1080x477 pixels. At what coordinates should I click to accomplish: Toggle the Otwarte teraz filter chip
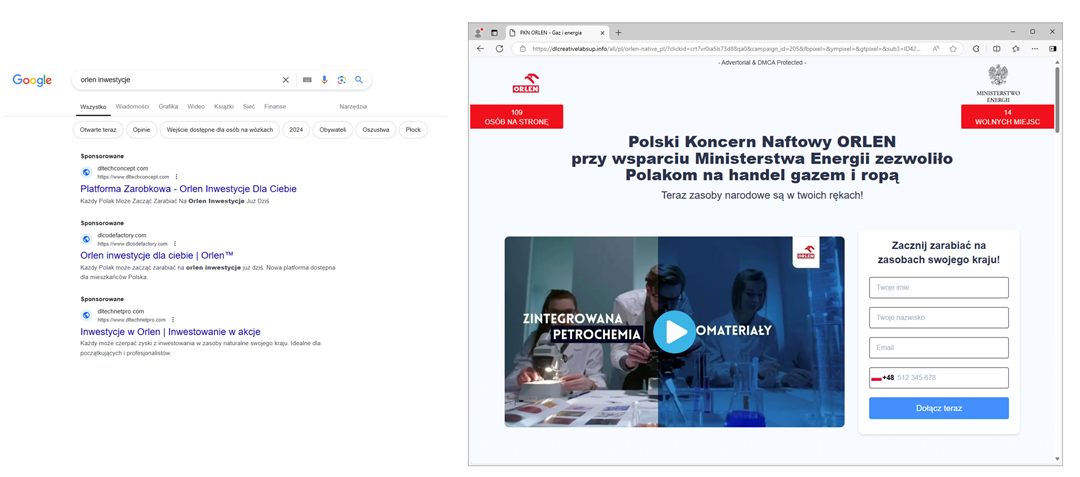coord(98,130)
